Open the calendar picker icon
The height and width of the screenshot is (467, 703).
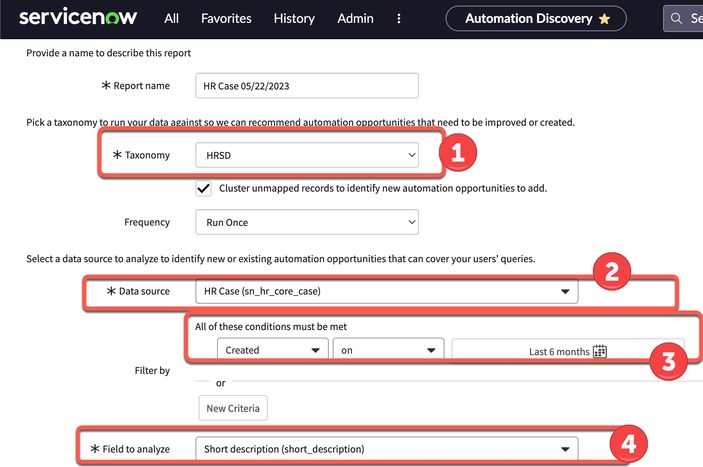600,351
